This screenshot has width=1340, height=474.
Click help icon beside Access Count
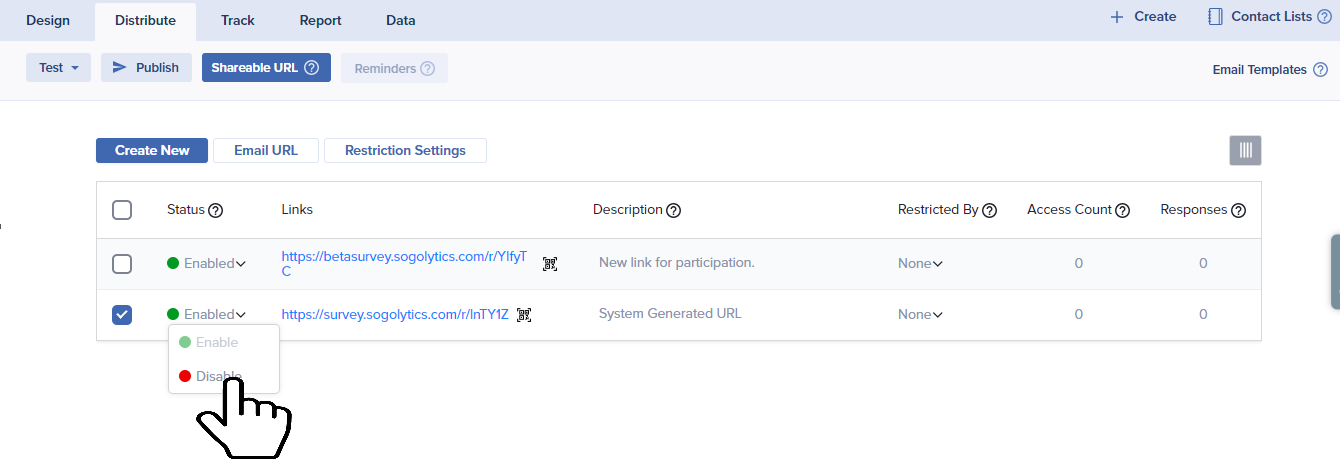pyautogui.click(x=1123, y=211)
